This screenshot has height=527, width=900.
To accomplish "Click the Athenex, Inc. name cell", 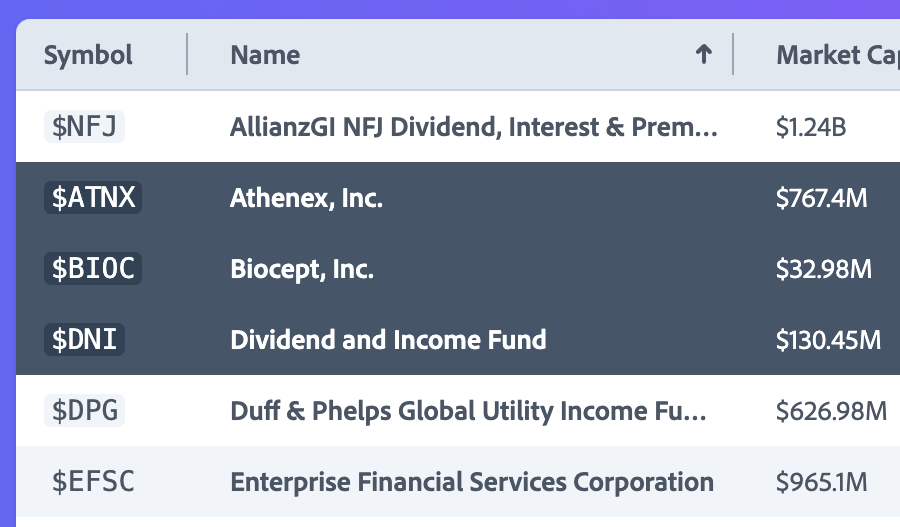I will coord(306,198).
